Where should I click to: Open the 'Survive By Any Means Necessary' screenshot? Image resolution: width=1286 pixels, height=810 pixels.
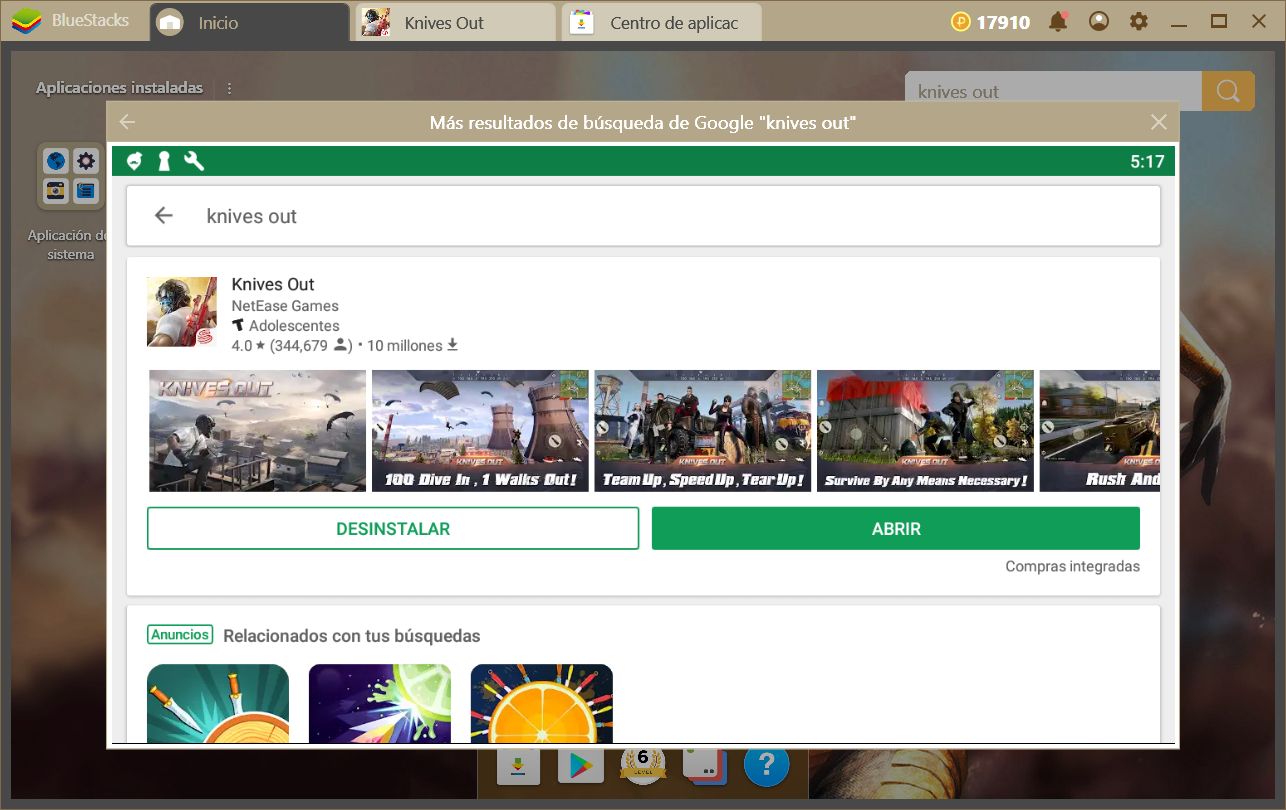tap(926, 431)
